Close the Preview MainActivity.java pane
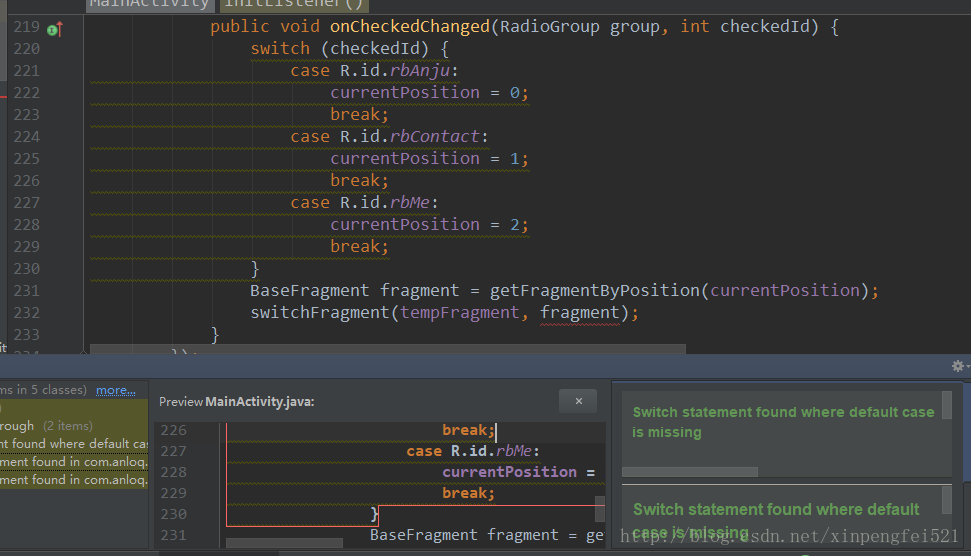Viewport: 971px width, 556px height. [578, 401]
